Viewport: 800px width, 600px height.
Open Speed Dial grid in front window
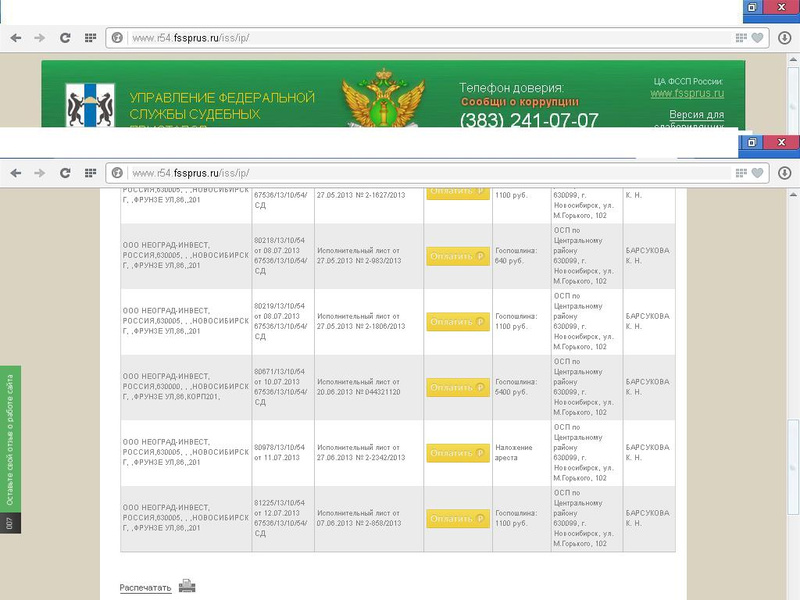click(x=90, y=173)
